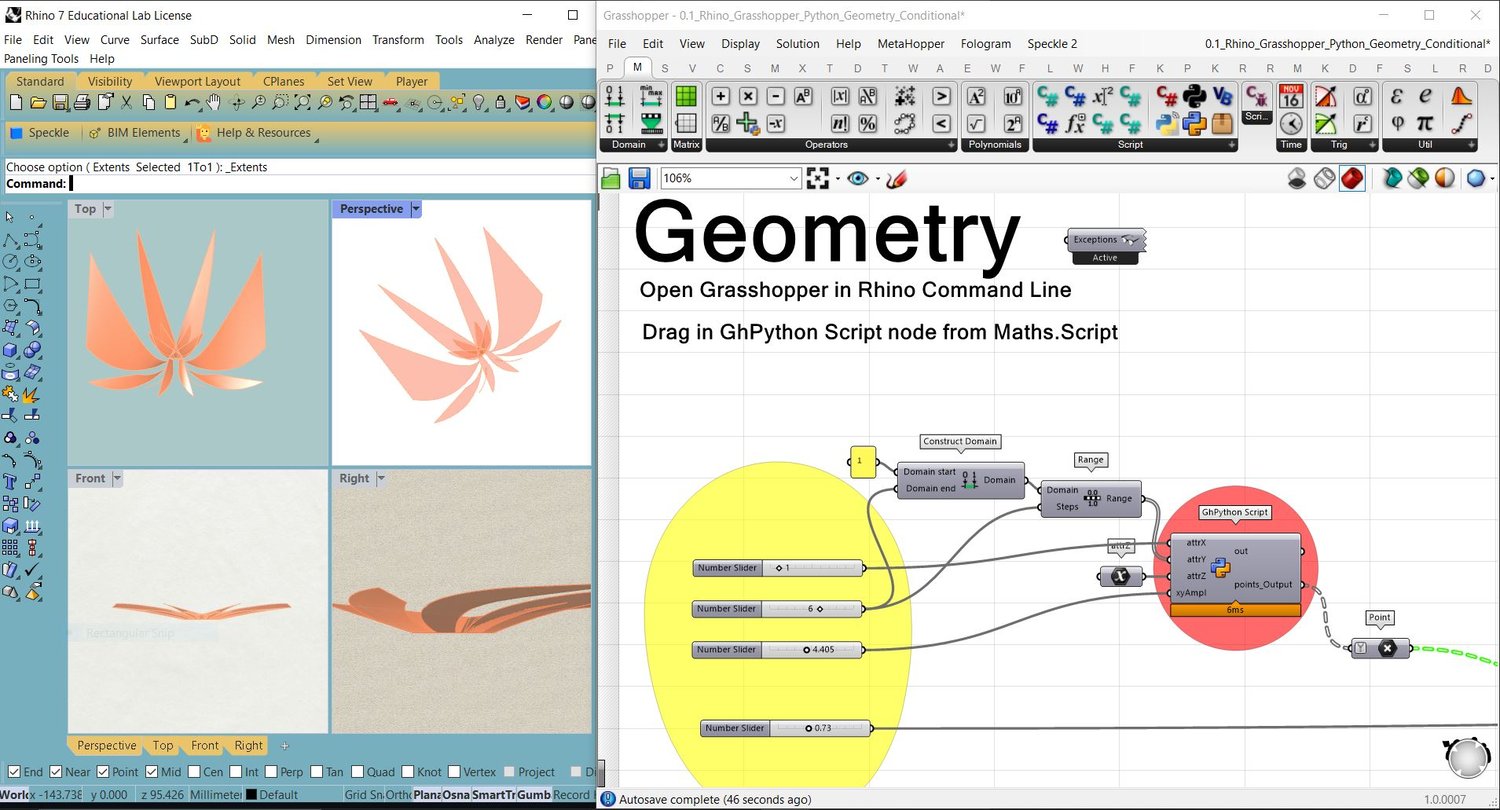The height and width of the screenshot is (810, 1500).
Task: Toggle the Gumball status bar button
Action: tap(533, 795)
